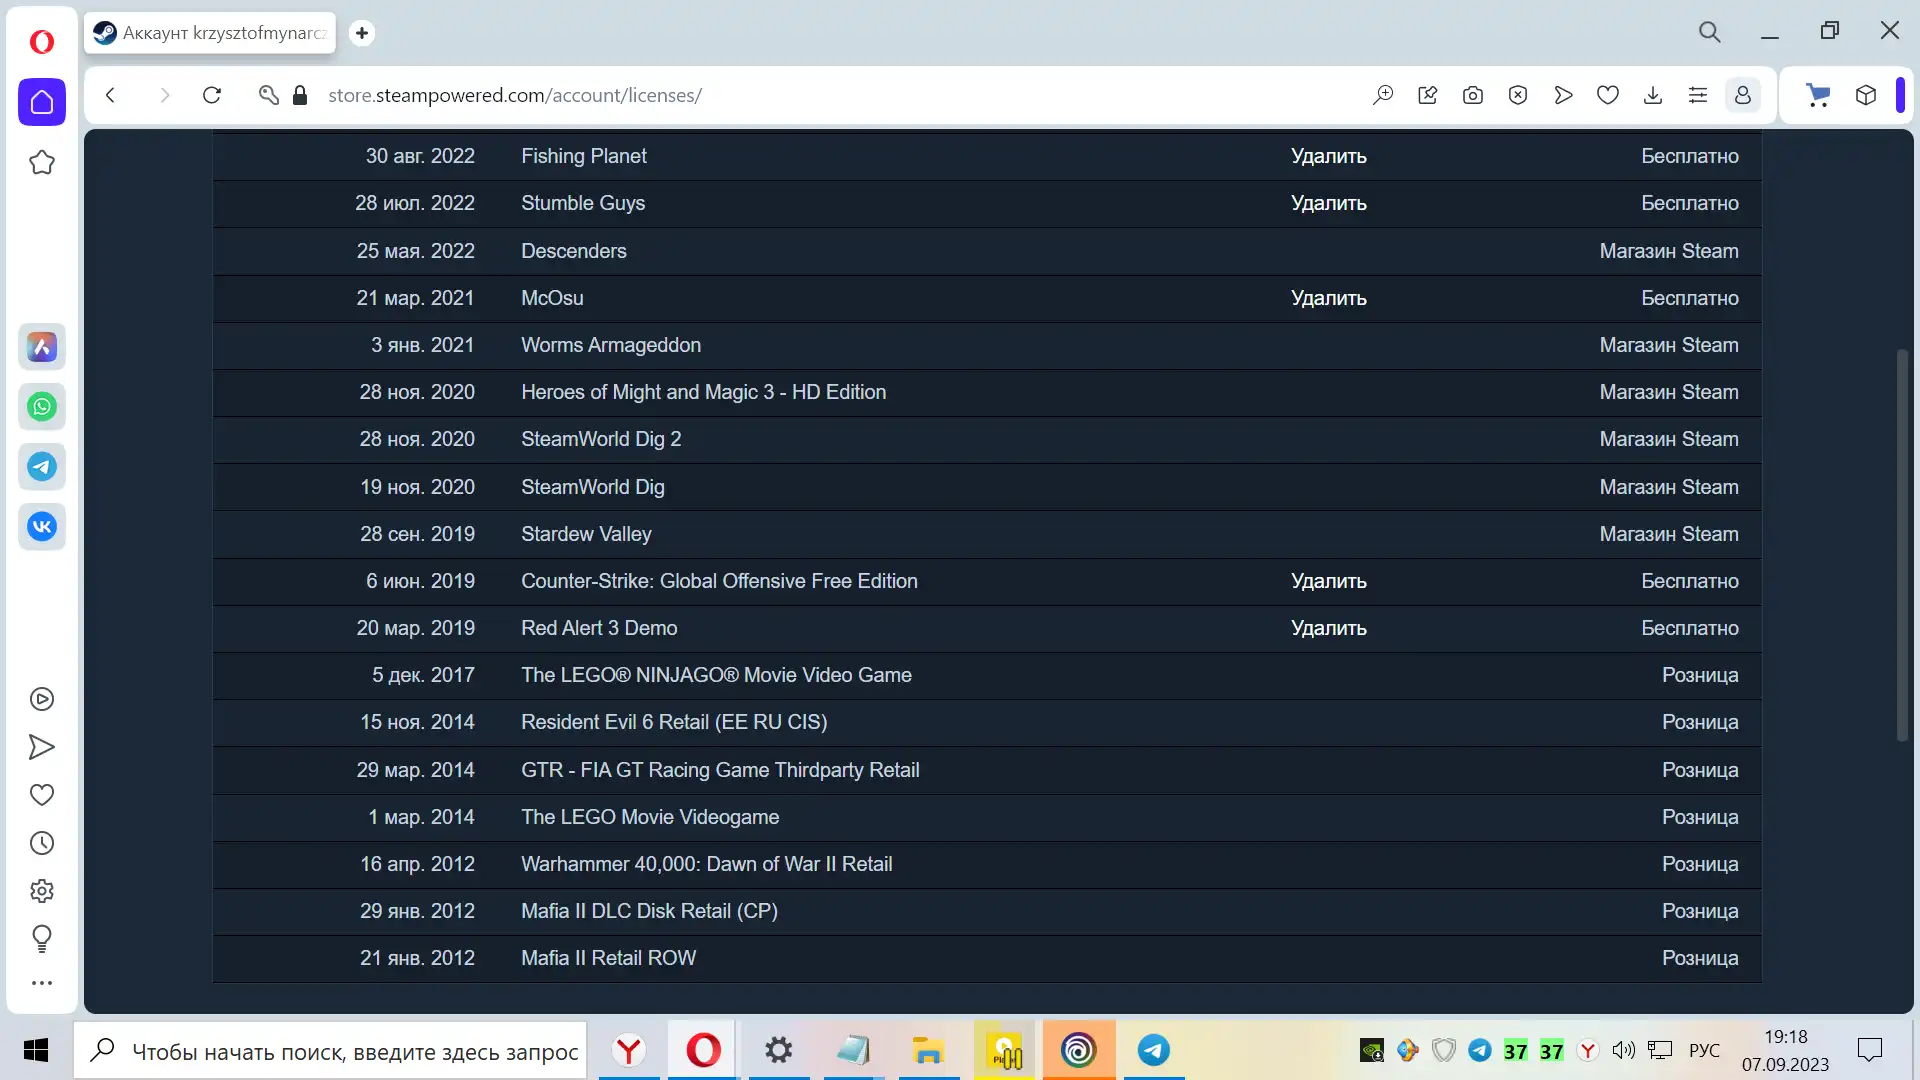Open Opera history clock icon
This screenshot has height=1080, width=1920.
click(42, 843)
